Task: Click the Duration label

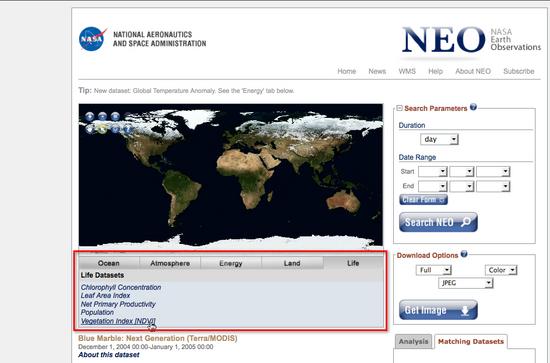Action: 412,125
